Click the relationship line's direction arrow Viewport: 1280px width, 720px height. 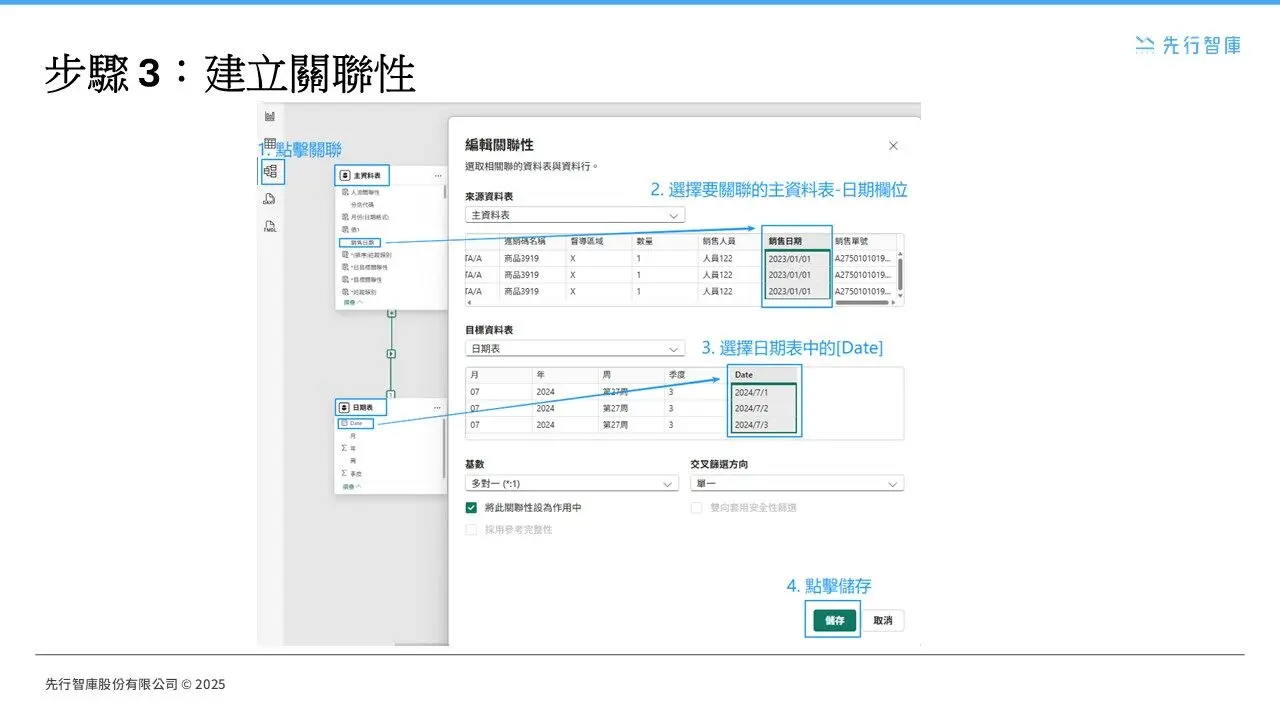coord(391,353)
